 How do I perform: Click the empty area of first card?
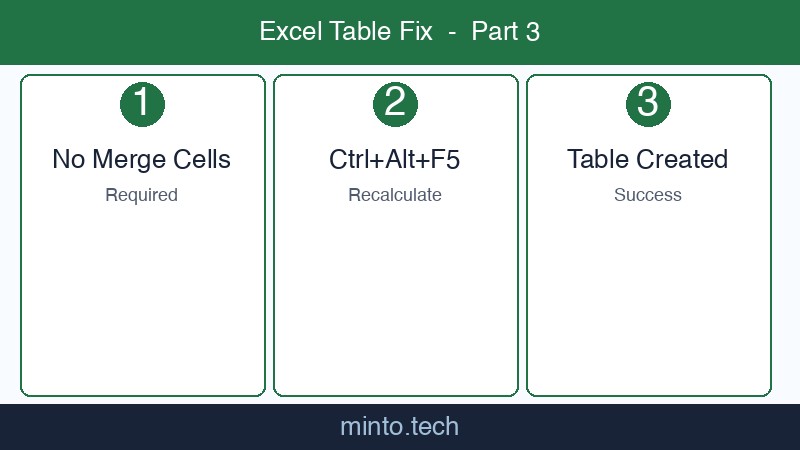[x=142, y=300]
